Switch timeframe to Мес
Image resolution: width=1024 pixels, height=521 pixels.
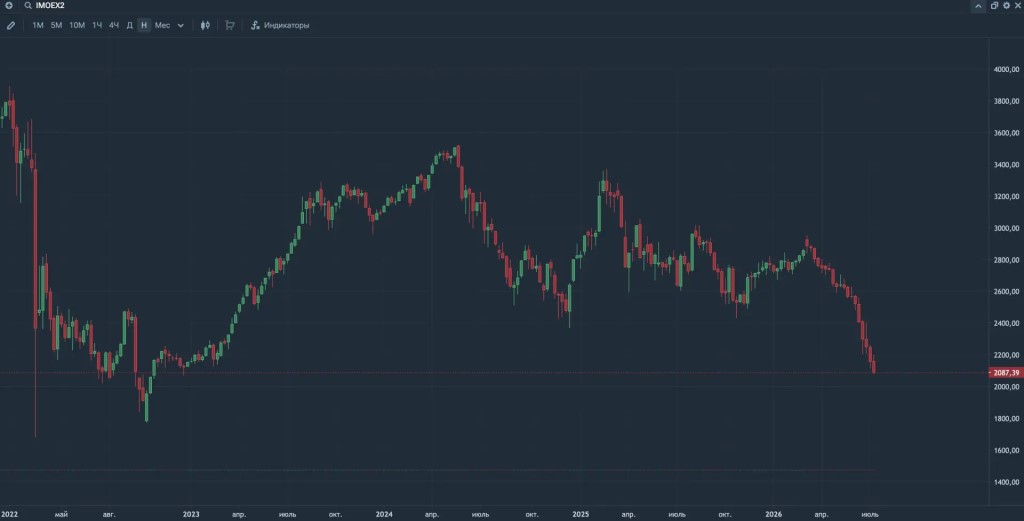point(162,25)
